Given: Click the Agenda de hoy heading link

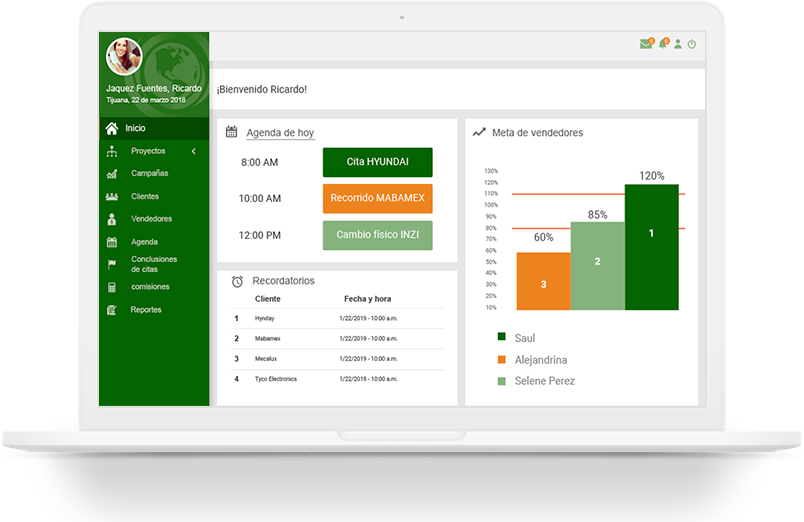Looking at the screenshot, I should click(x=280, y=133).
